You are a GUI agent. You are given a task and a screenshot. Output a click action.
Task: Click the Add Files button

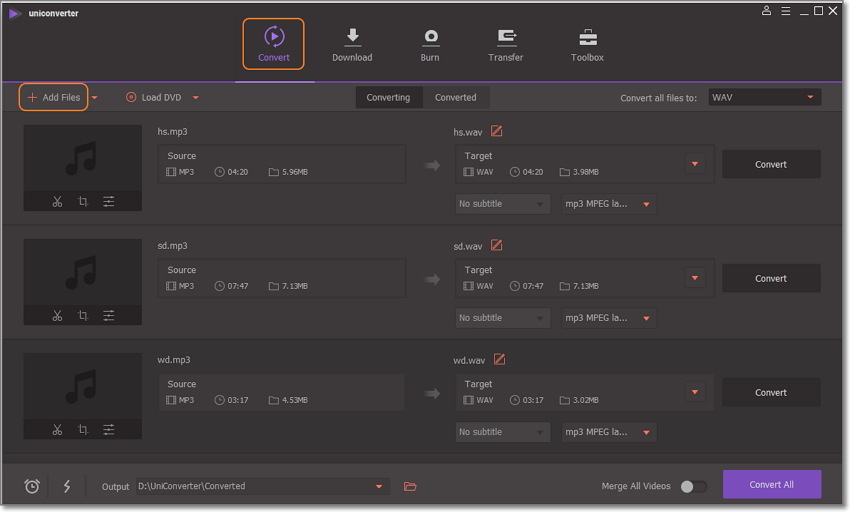[x=54, y=97]
